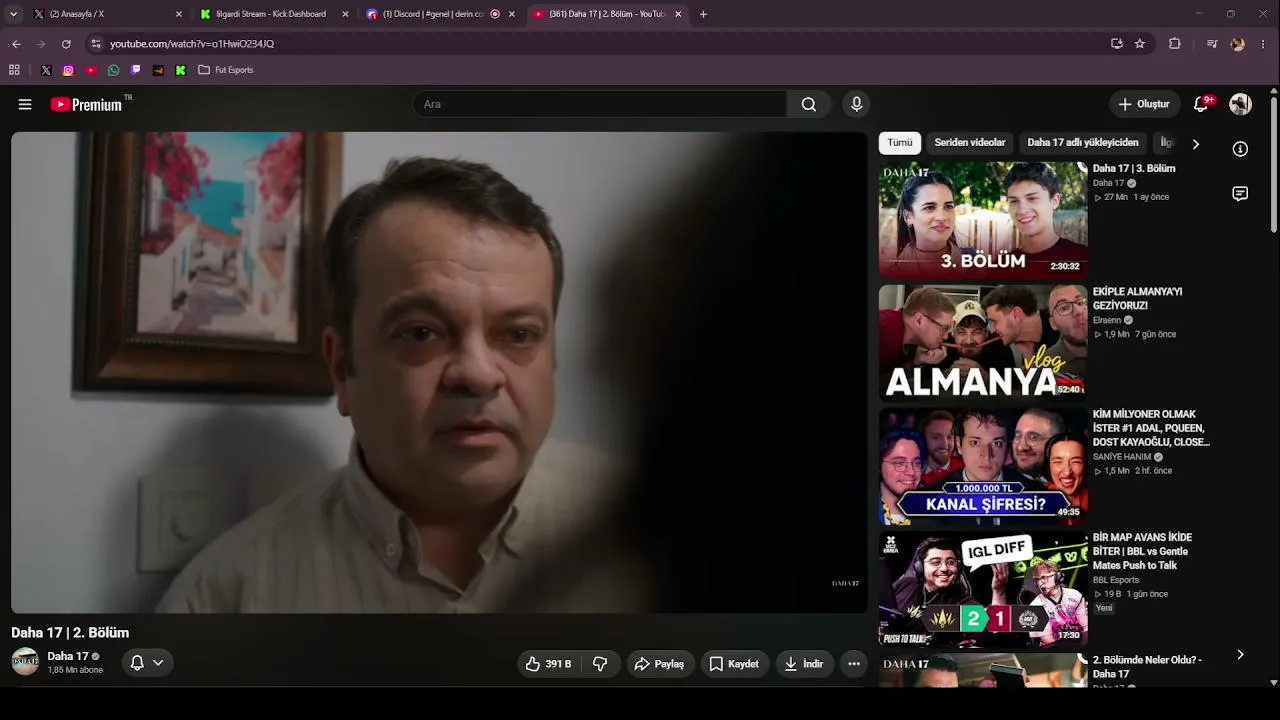Open the apps grid in bookmarks bar
1280x720 pixels.
tap(14, 70)
